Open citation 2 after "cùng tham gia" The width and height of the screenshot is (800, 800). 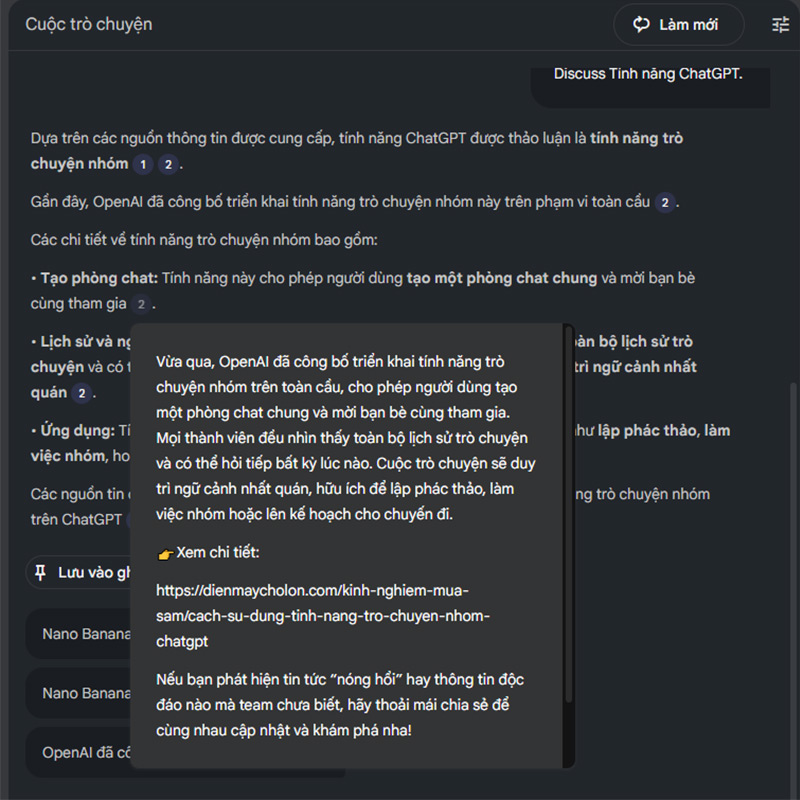[142, 304]
